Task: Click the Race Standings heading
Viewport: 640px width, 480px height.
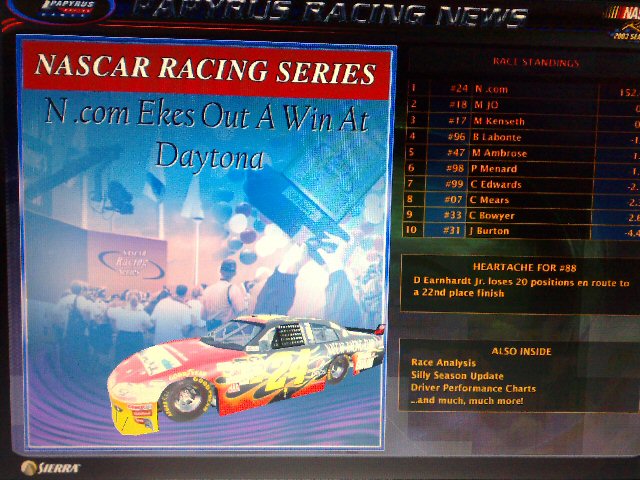Action: pyautogui.click(x=536, y=62)
